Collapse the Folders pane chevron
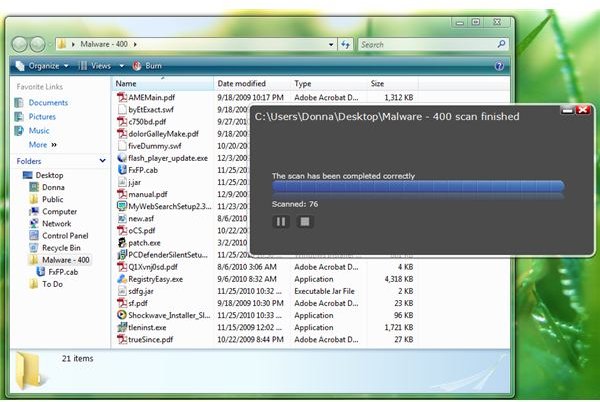Screen dimensions: 600x402 (x=103, y=161)
